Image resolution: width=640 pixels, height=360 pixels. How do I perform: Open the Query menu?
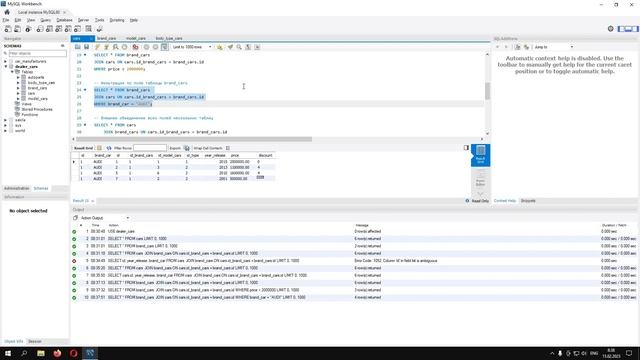tap(45, 20)
